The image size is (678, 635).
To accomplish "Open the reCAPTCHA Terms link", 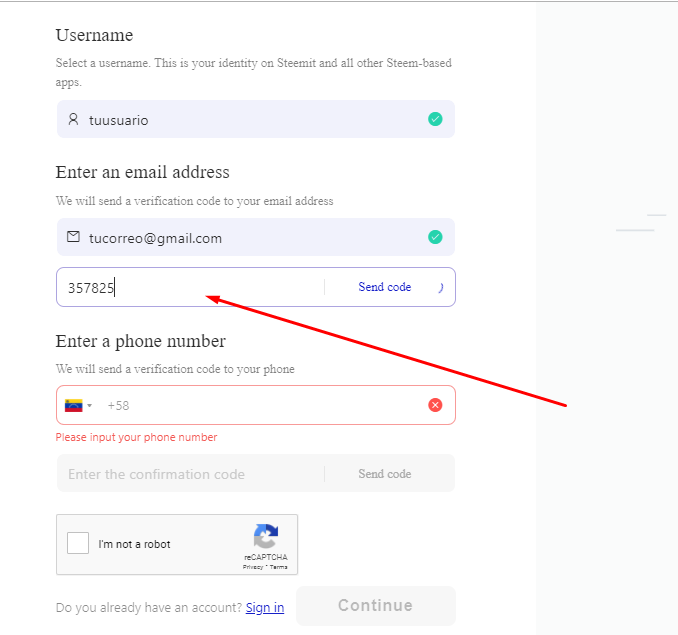I will [x=278, y=567].
